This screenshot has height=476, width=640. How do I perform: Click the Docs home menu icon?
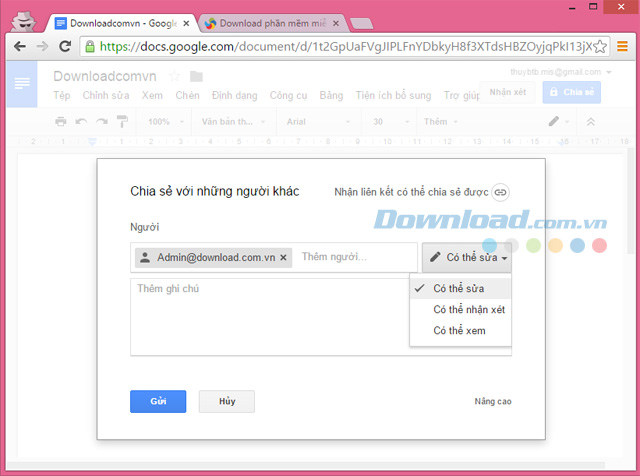22,84
